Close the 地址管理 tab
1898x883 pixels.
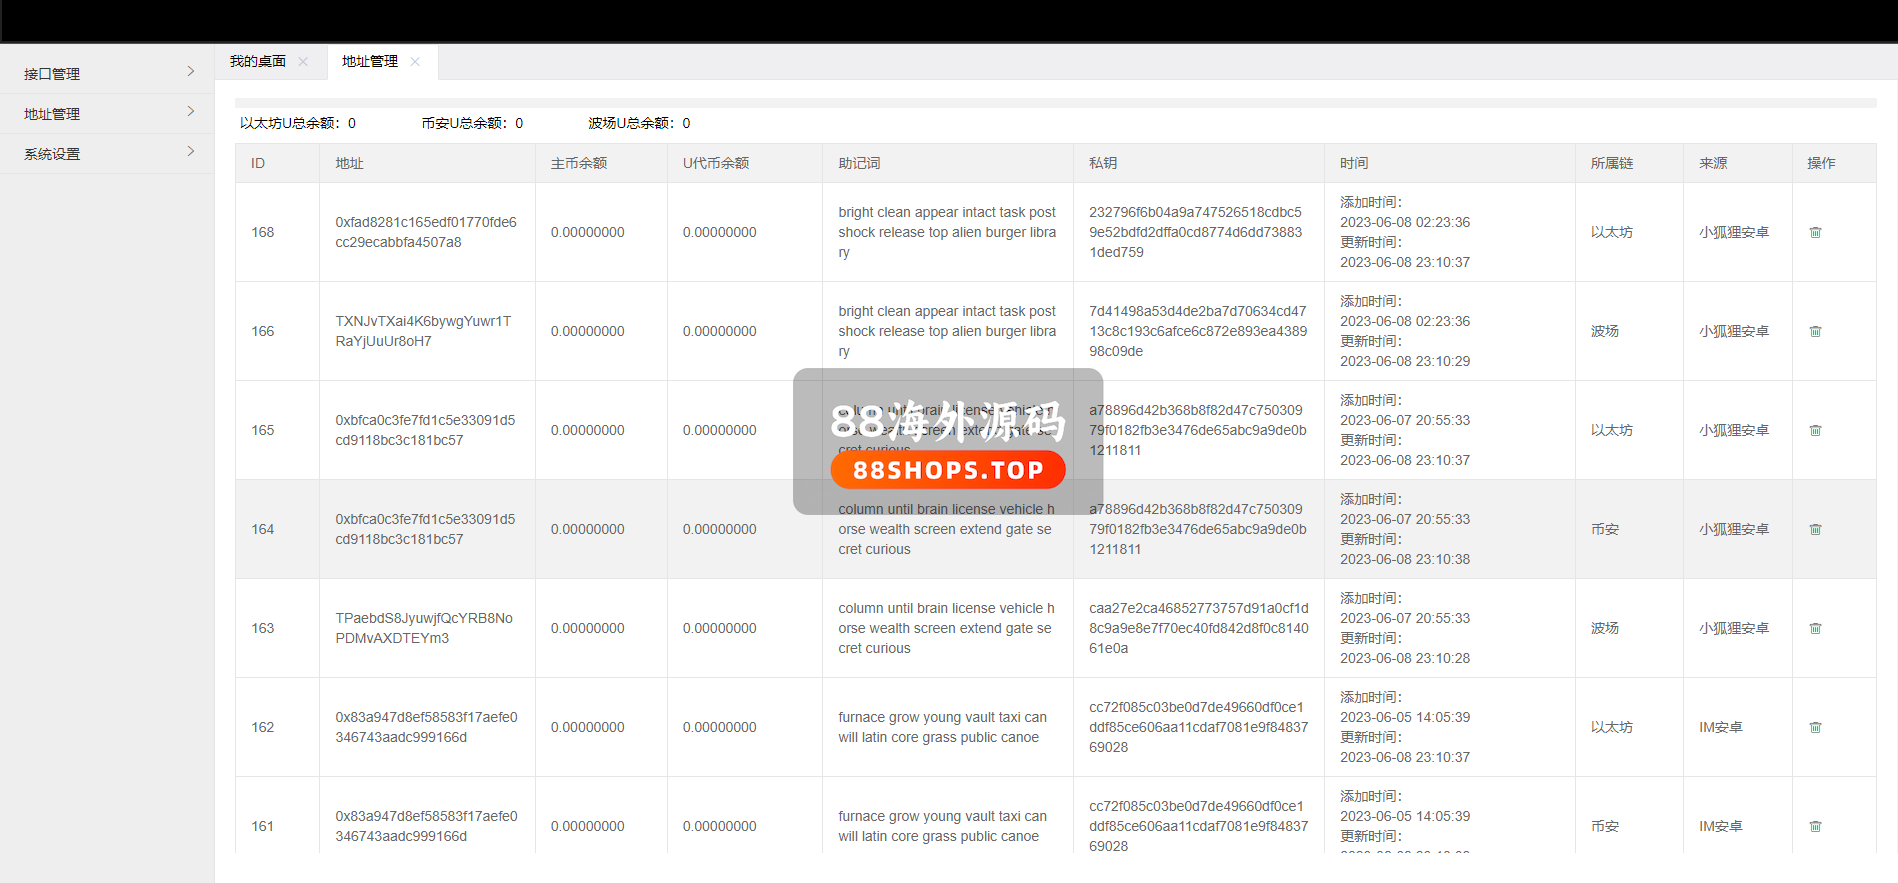pyautogui.click(x=415, y=62)
